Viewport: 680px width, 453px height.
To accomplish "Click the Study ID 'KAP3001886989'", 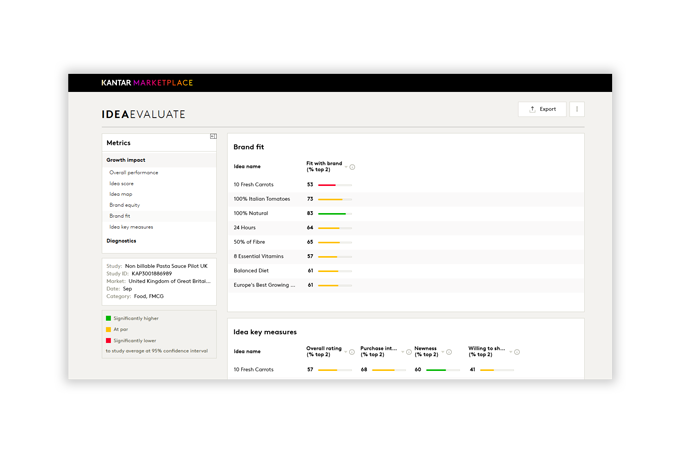I will (x=152, y=274).
